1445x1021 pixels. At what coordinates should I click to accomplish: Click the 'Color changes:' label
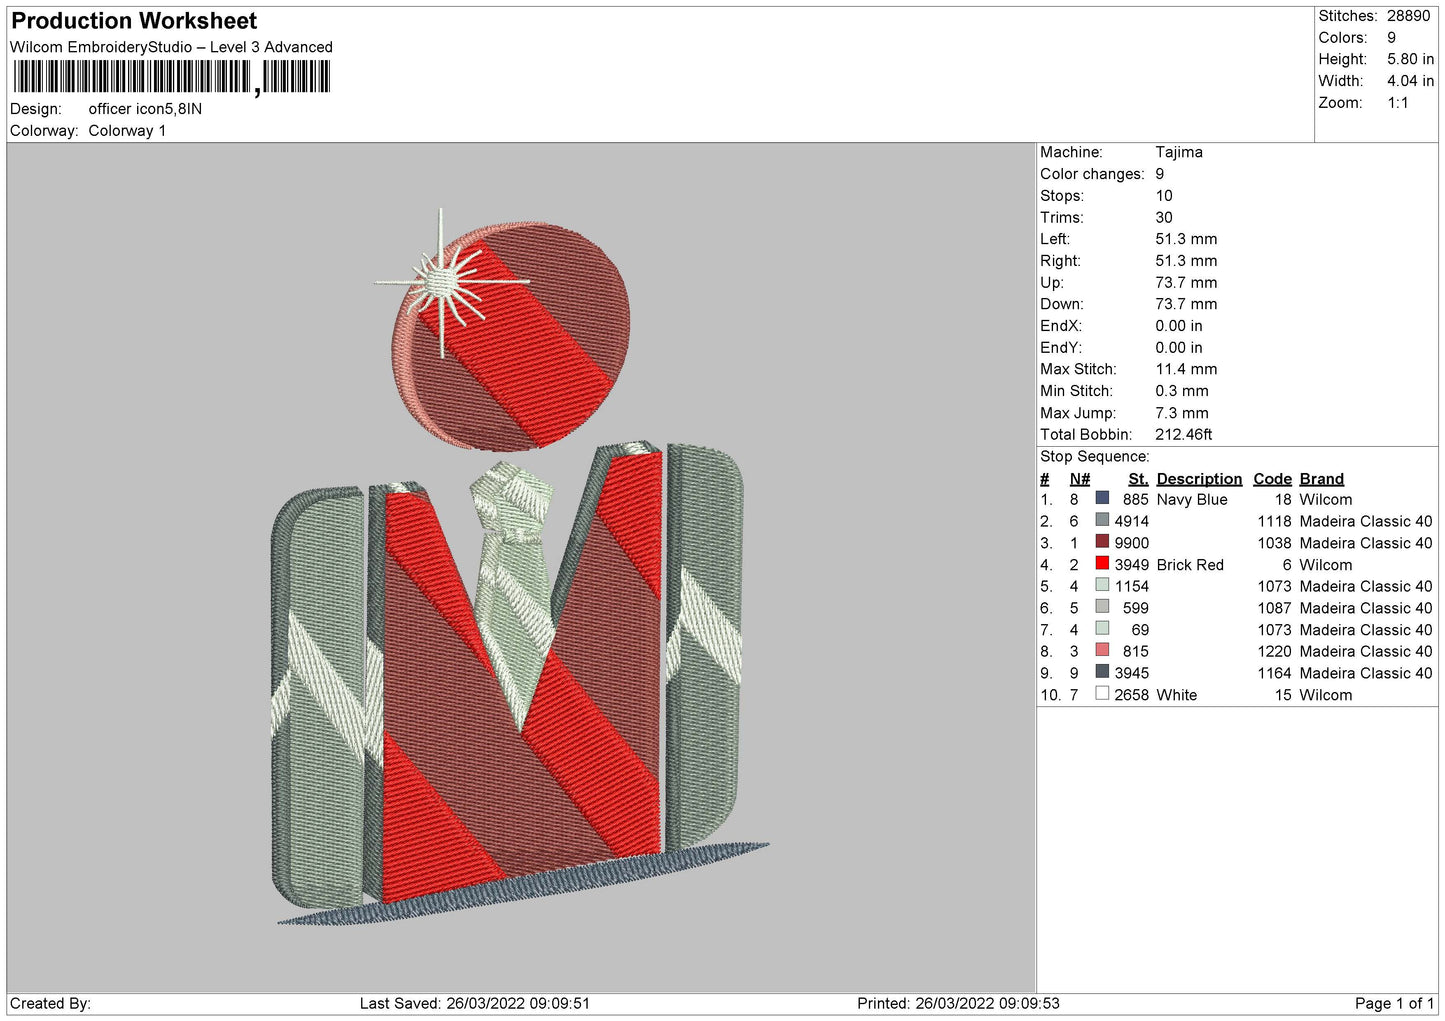1092,174
